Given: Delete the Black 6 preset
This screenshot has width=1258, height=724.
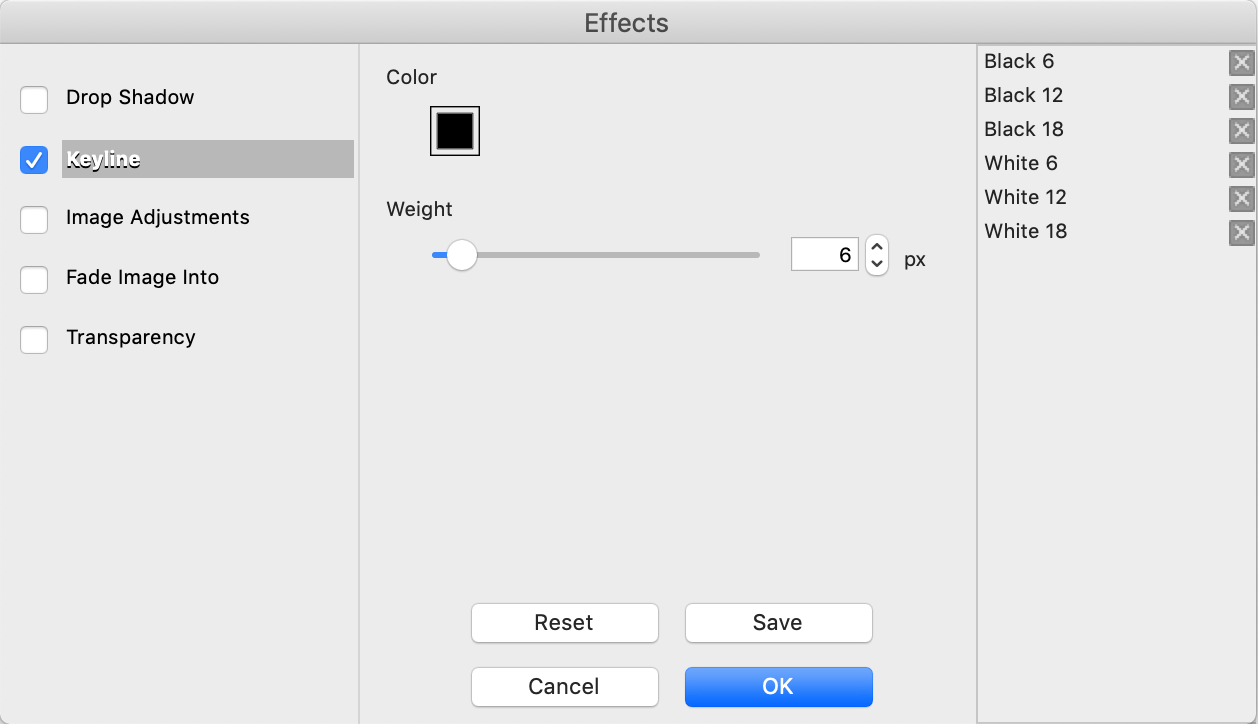Looking at the screenshot, I should 1241,62.
